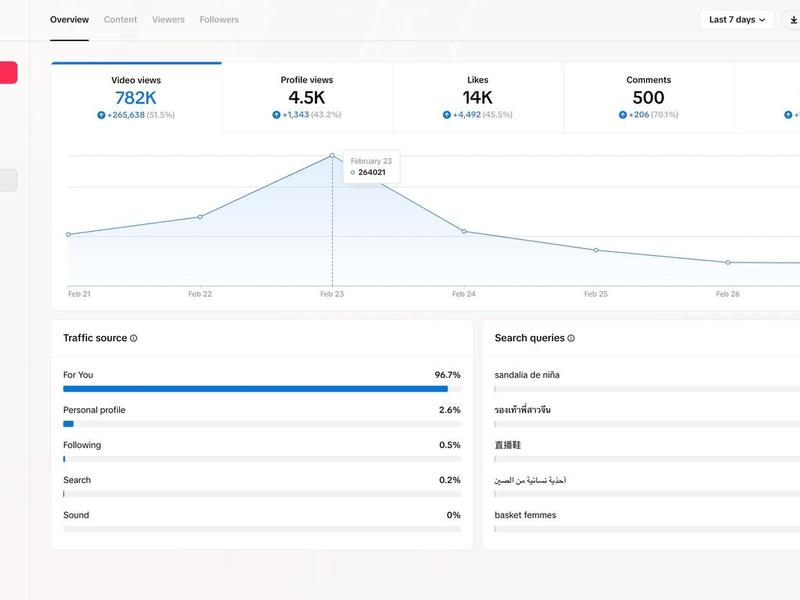Select the Video views metric card

point(136,98)
